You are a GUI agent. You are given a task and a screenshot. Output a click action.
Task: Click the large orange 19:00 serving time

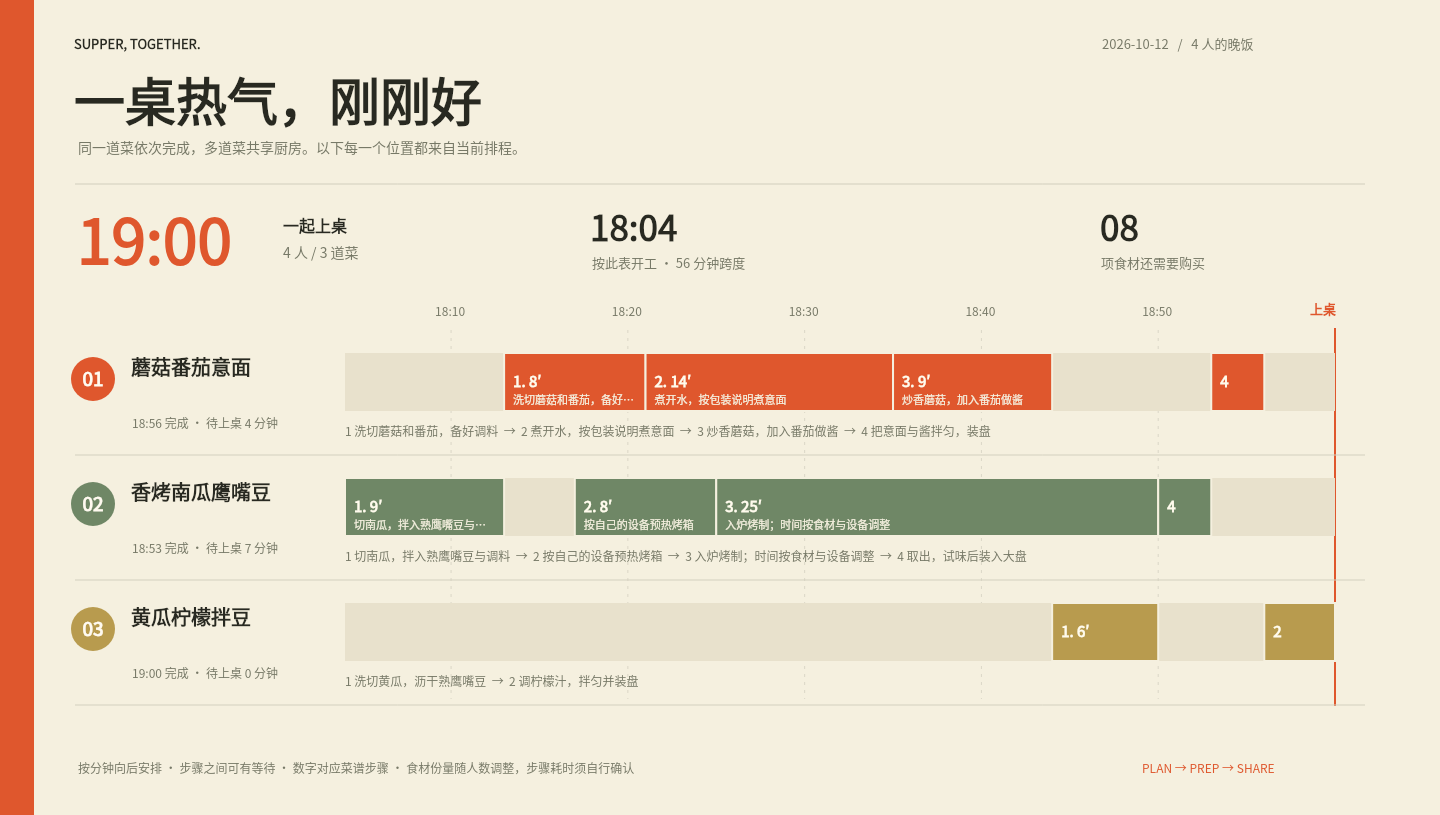155,243
